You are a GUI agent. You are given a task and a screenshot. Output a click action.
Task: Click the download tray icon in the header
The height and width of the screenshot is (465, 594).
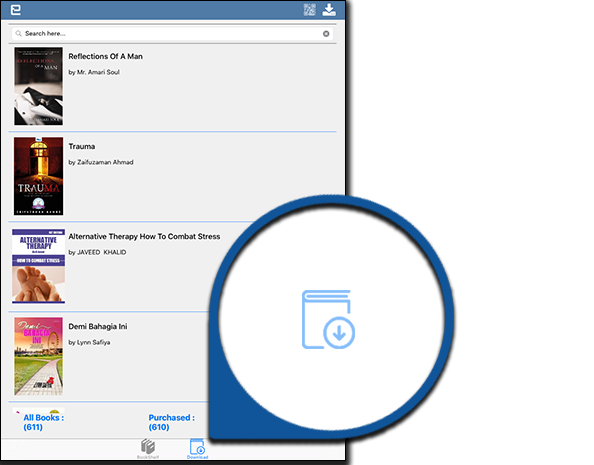[329, 10]
